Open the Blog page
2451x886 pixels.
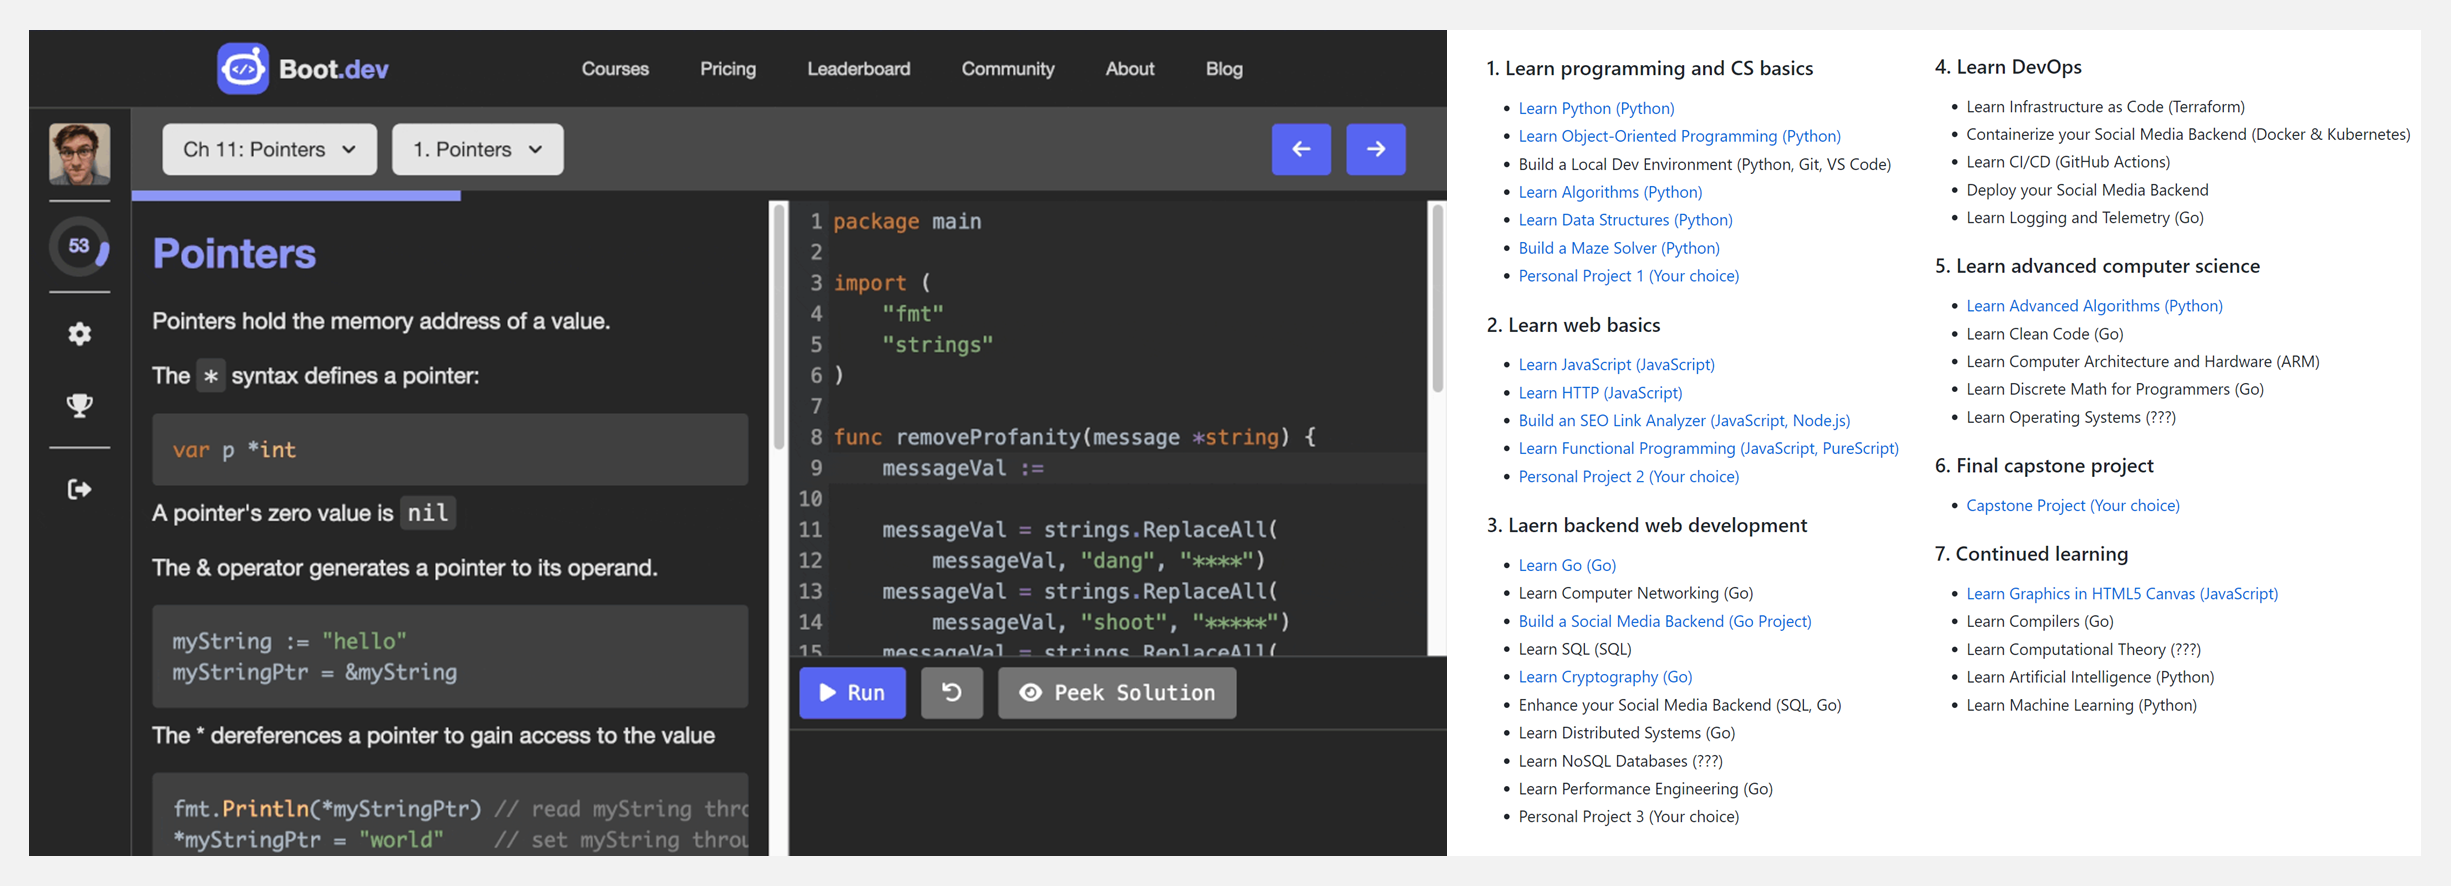click(x=1224, y=69)
